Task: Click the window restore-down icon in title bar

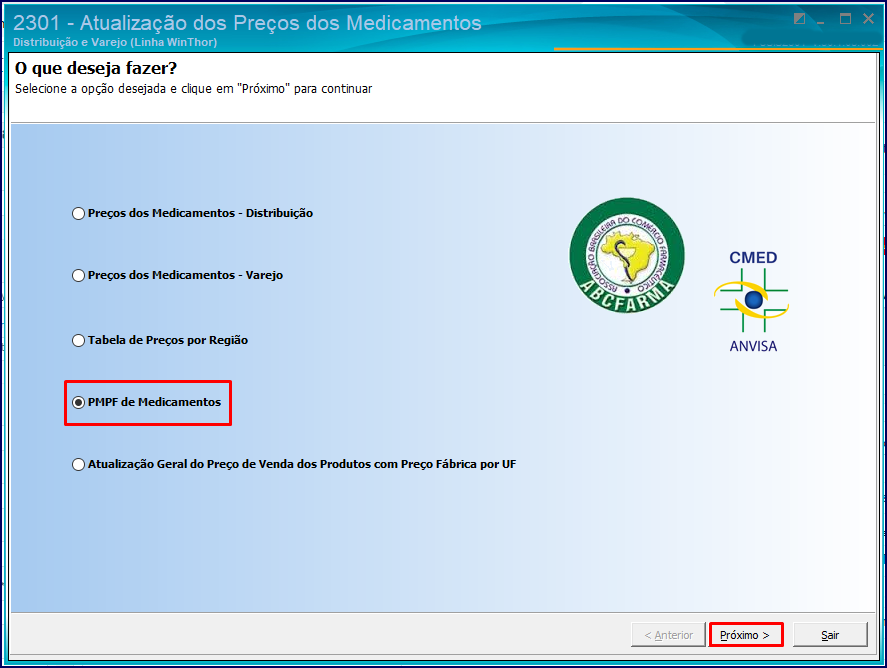Action: click(799, 19)
